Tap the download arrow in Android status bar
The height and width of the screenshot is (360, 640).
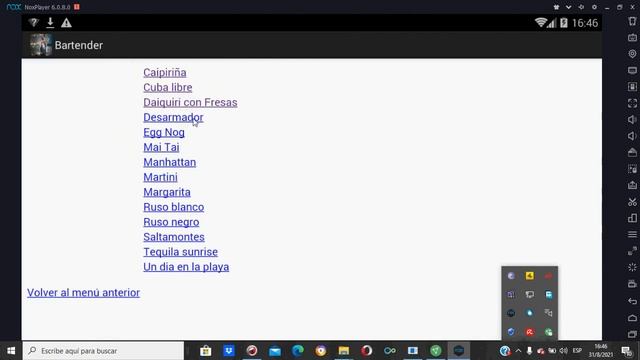[x=50, y=22]
